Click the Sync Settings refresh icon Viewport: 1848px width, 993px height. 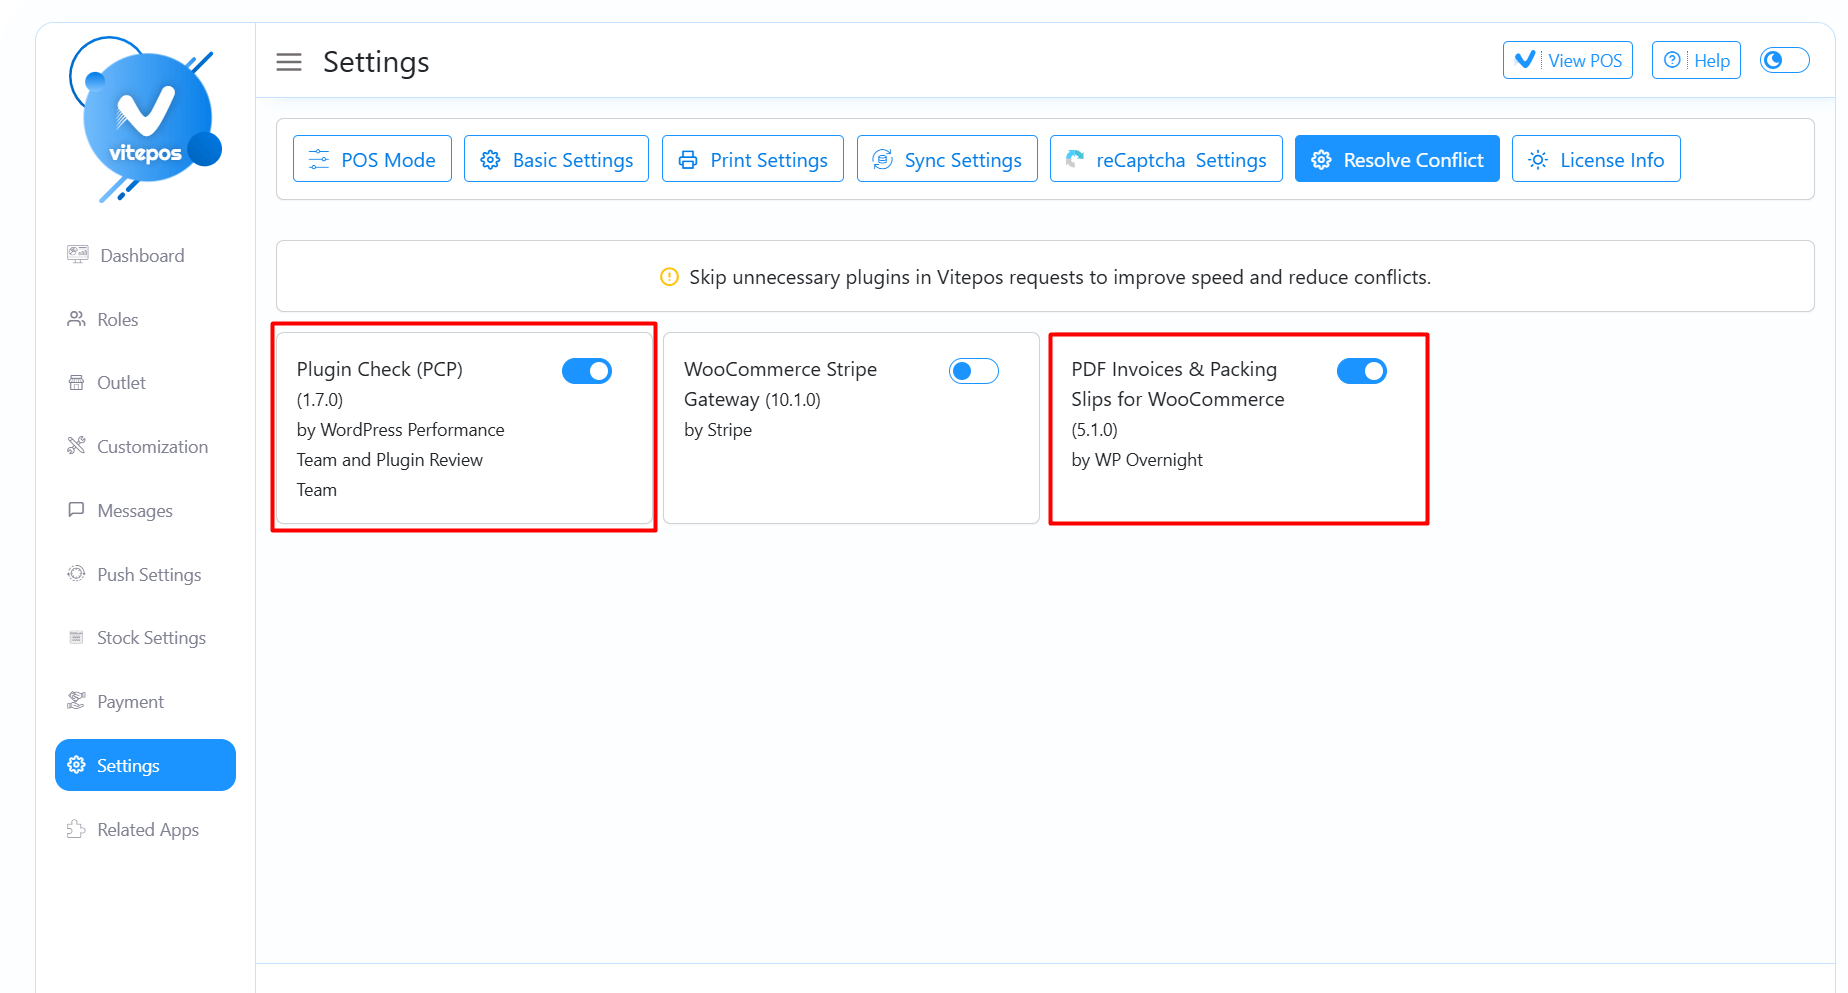(x=882, y=159)
